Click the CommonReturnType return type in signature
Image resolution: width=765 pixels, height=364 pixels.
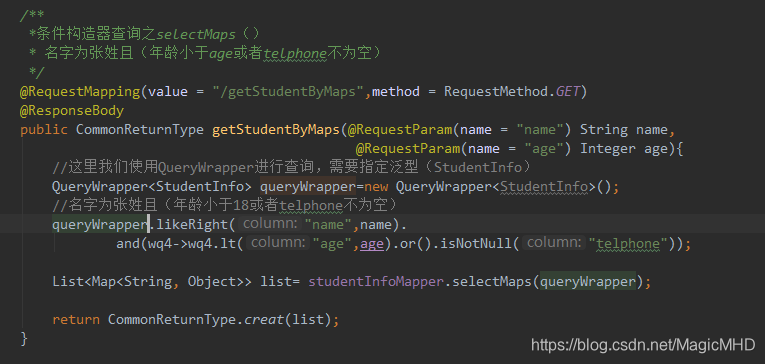(x=140, y=130)
